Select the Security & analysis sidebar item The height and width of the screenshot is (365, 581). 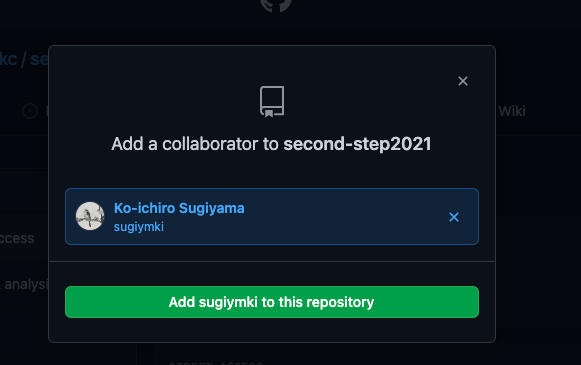pos(24,284)
